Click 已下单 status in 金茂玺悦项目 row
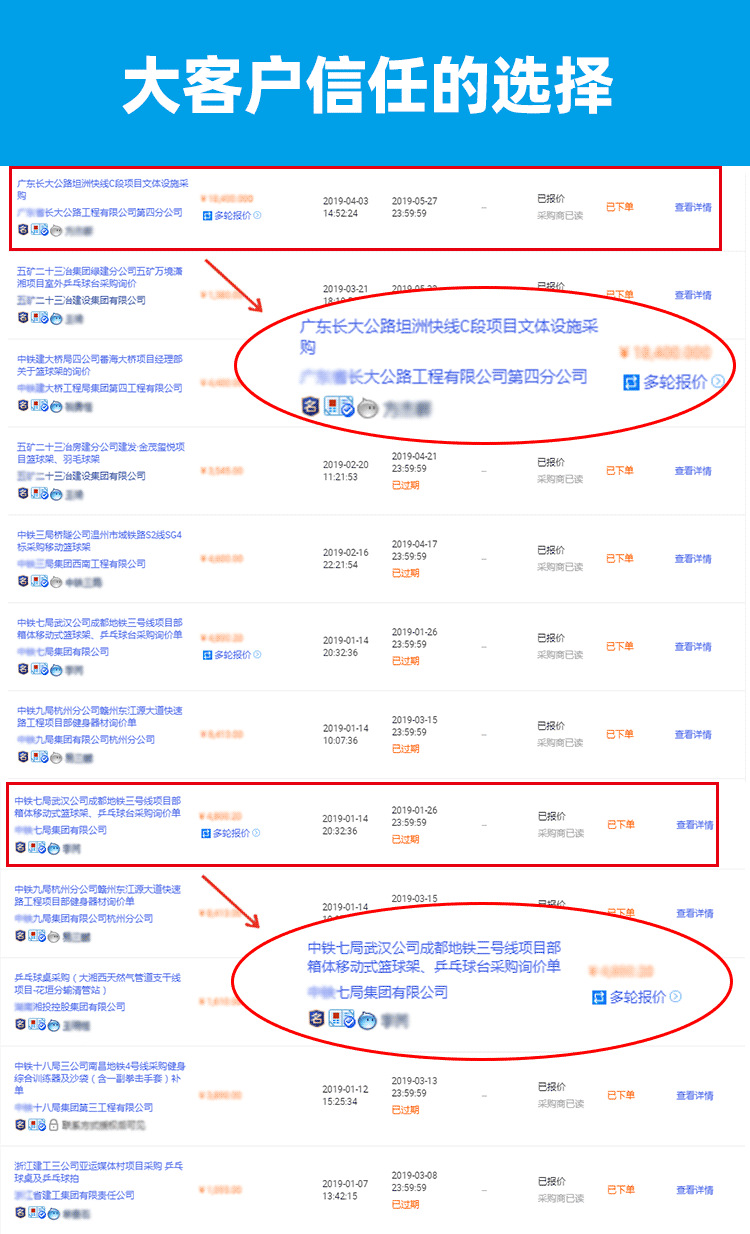750x1234 pixels. pyautogui.click(x=620, y=471)
